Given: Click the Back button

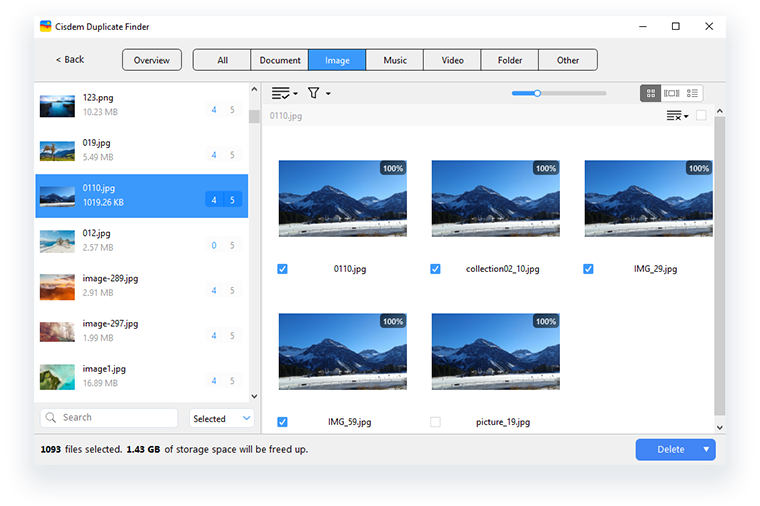Looking at the screenshot, I should tap(70, 60).
